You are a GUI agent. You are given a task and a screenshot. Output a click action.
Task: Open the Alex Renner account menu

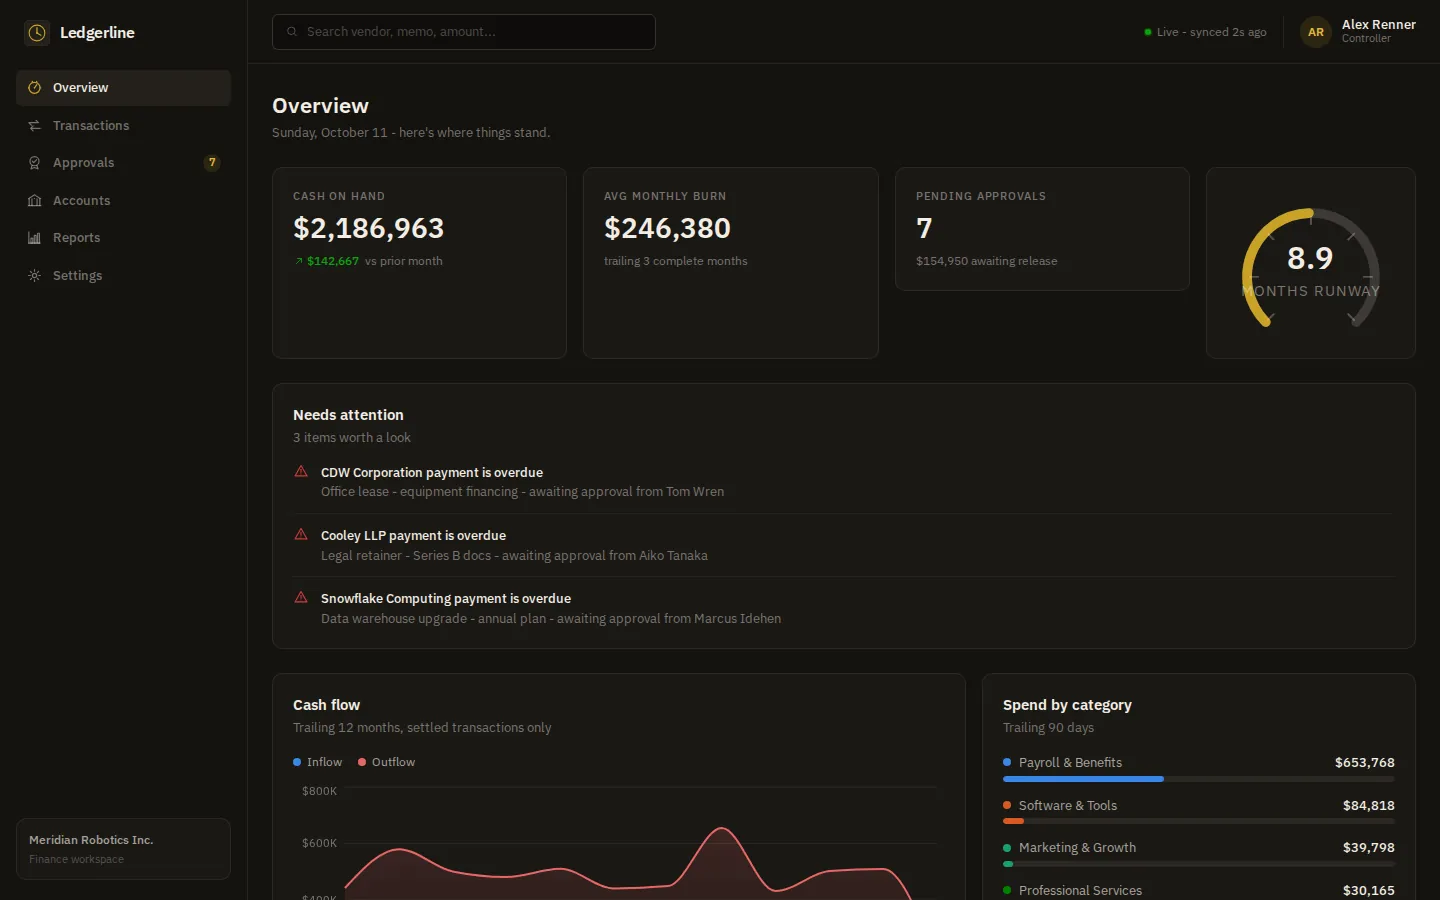coord(1358,32)
